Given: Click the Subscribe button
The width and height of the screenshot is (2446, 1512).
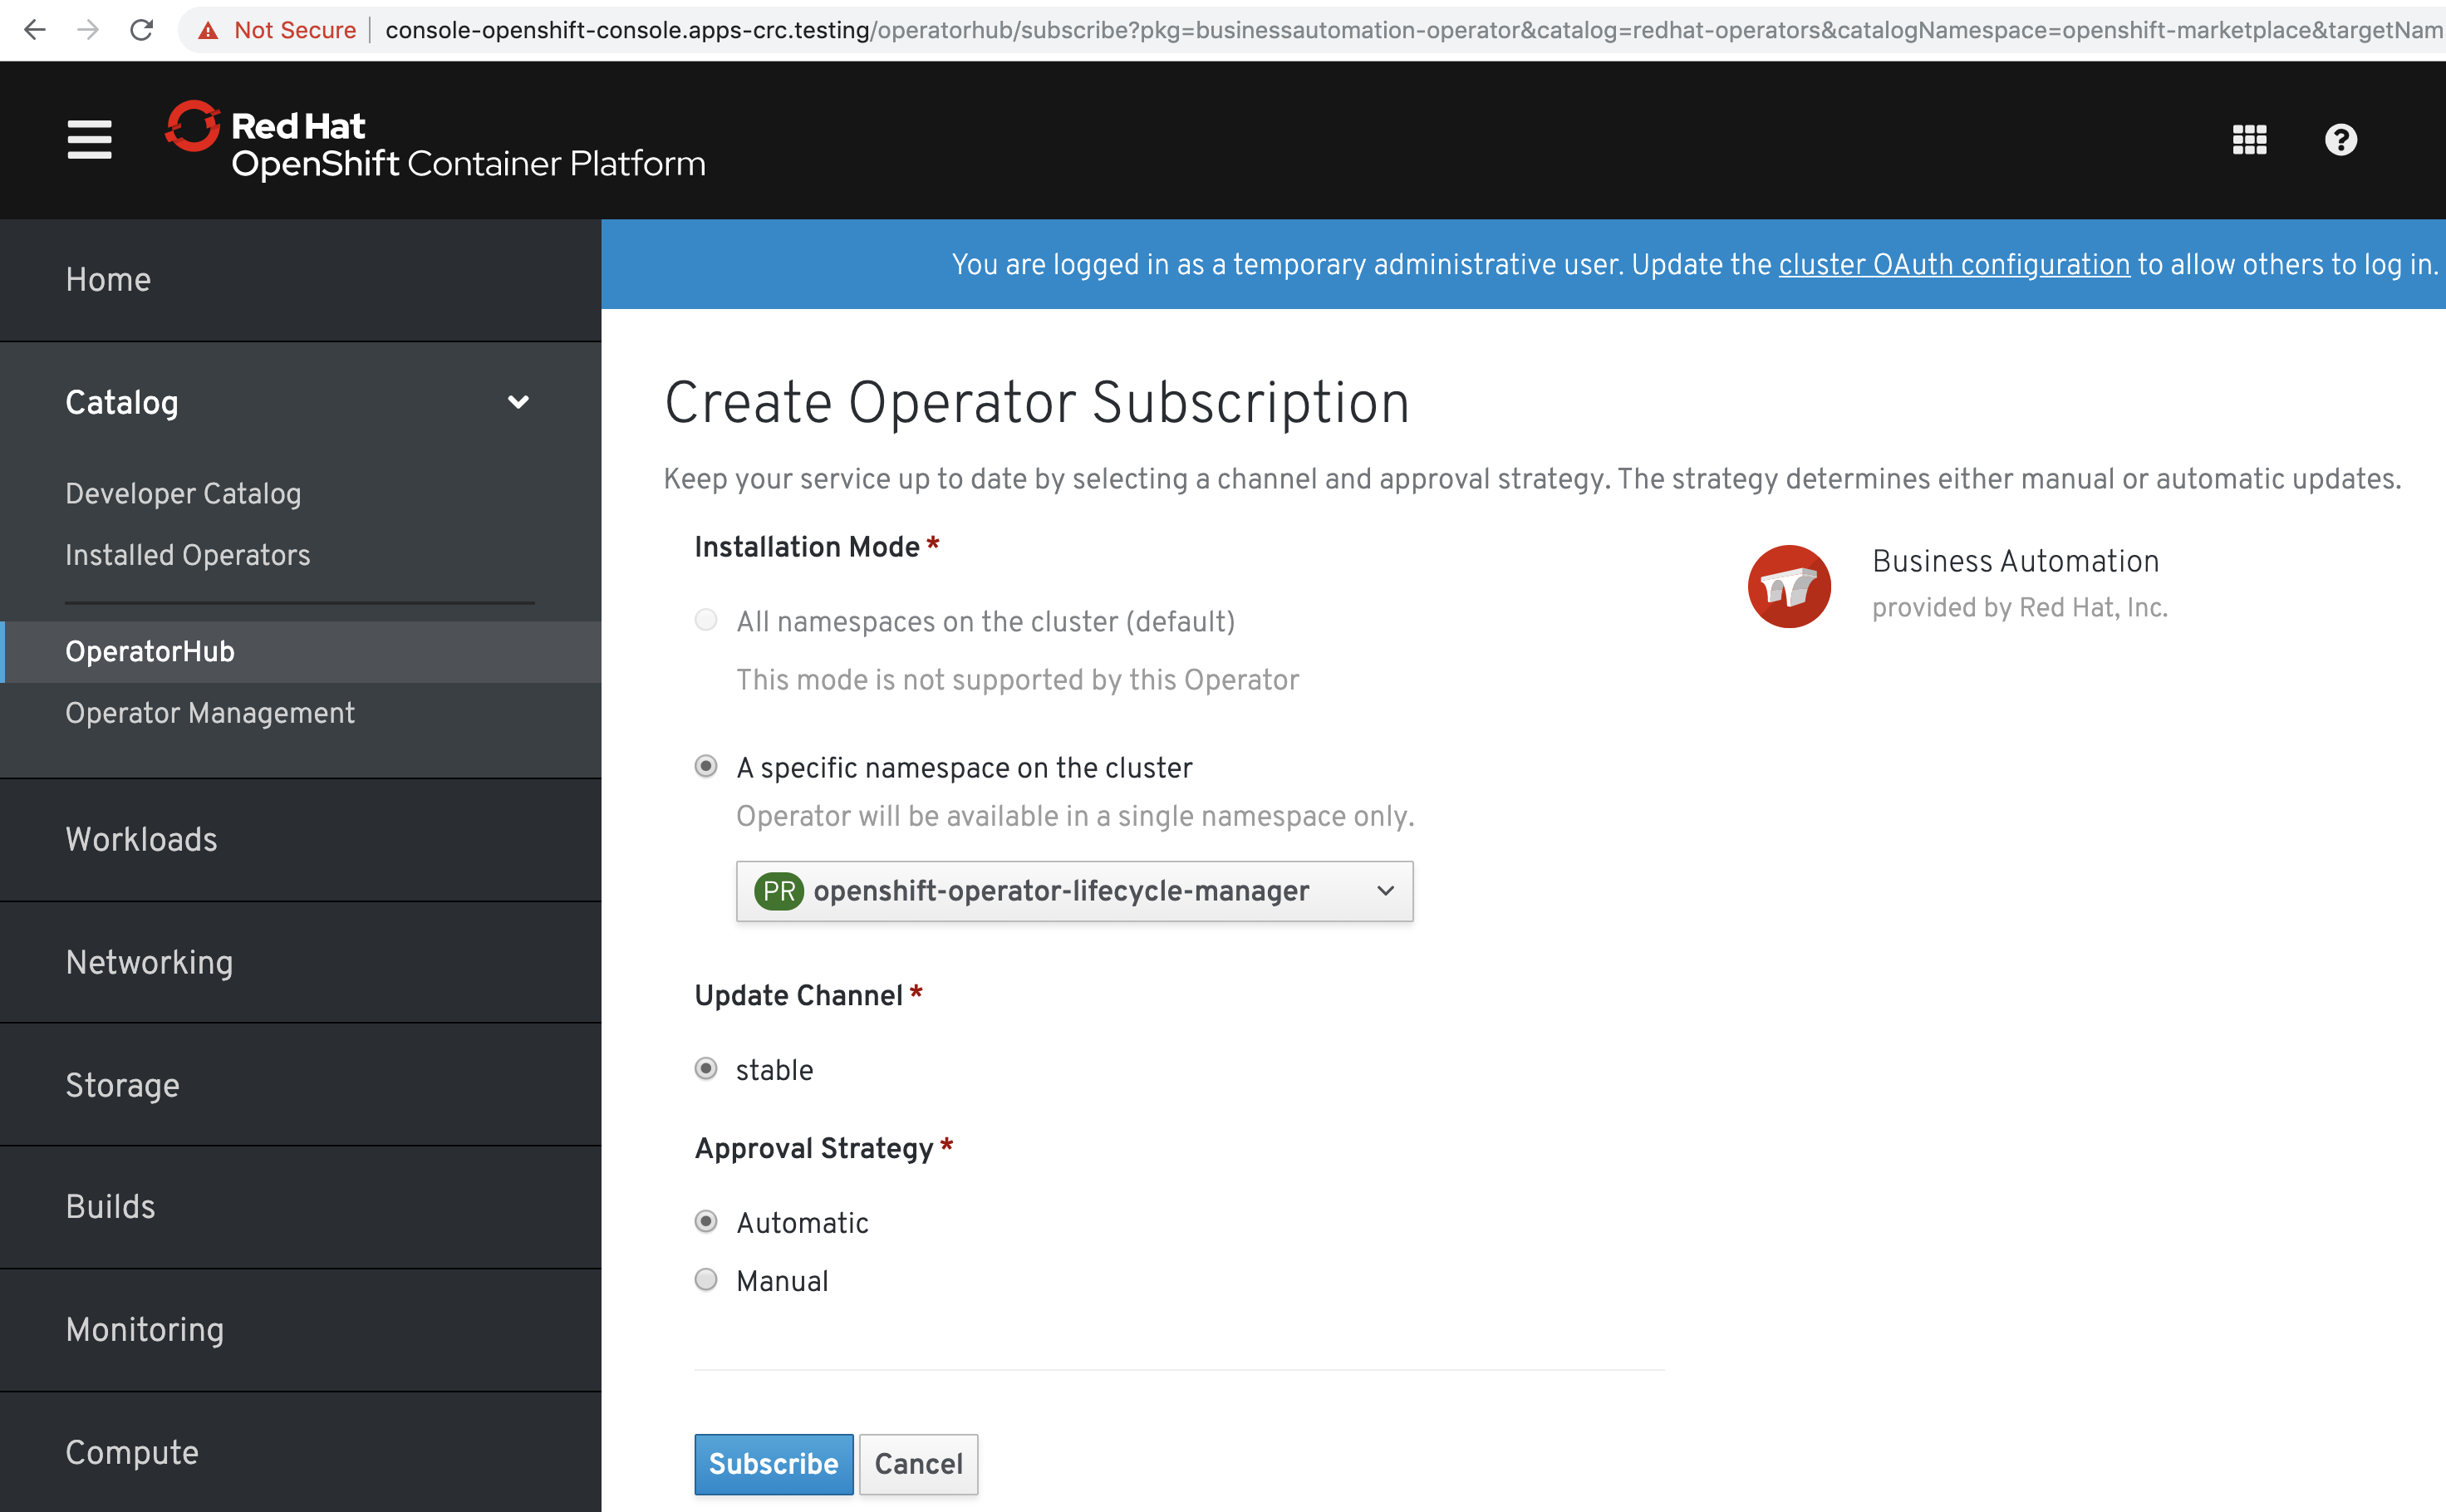Looking at the screenshot, I should (773, 1464).
